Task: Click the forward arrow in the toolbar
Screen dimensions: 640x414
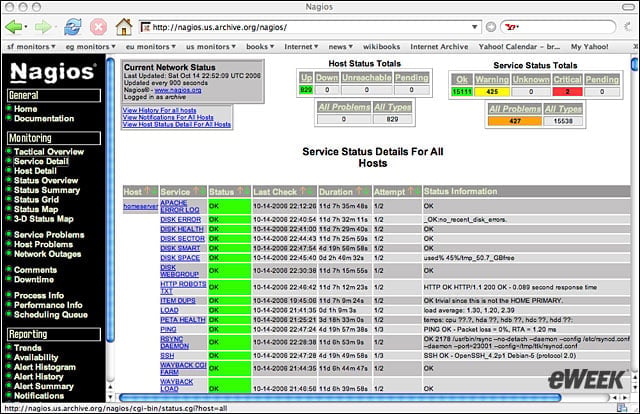Action: (x=42, y=27)
